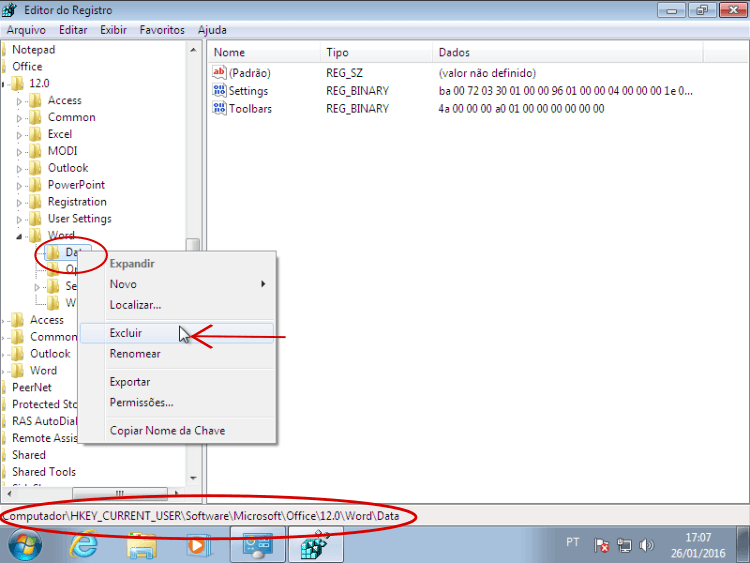Click the PT language indicator

click(x=573, y=542)
